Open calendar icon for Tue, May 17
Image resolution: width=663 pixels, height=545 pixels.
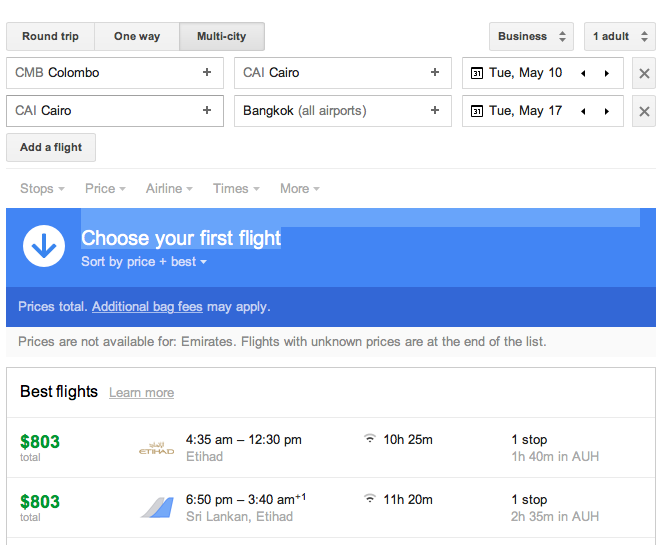coord(477,111)
